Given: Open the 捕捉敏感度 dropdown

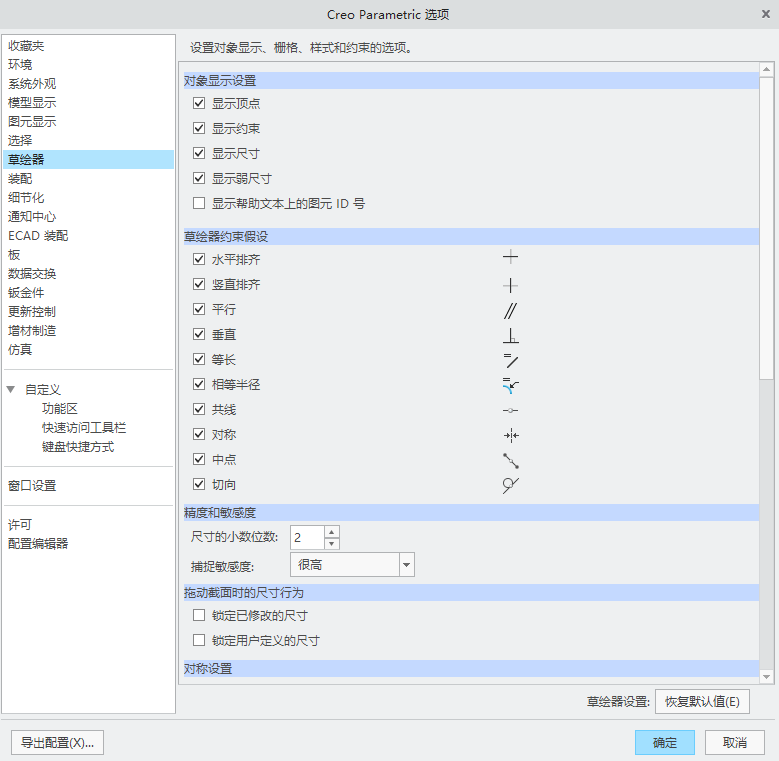Looking at the screenshot, I should (x=407, y=565).
